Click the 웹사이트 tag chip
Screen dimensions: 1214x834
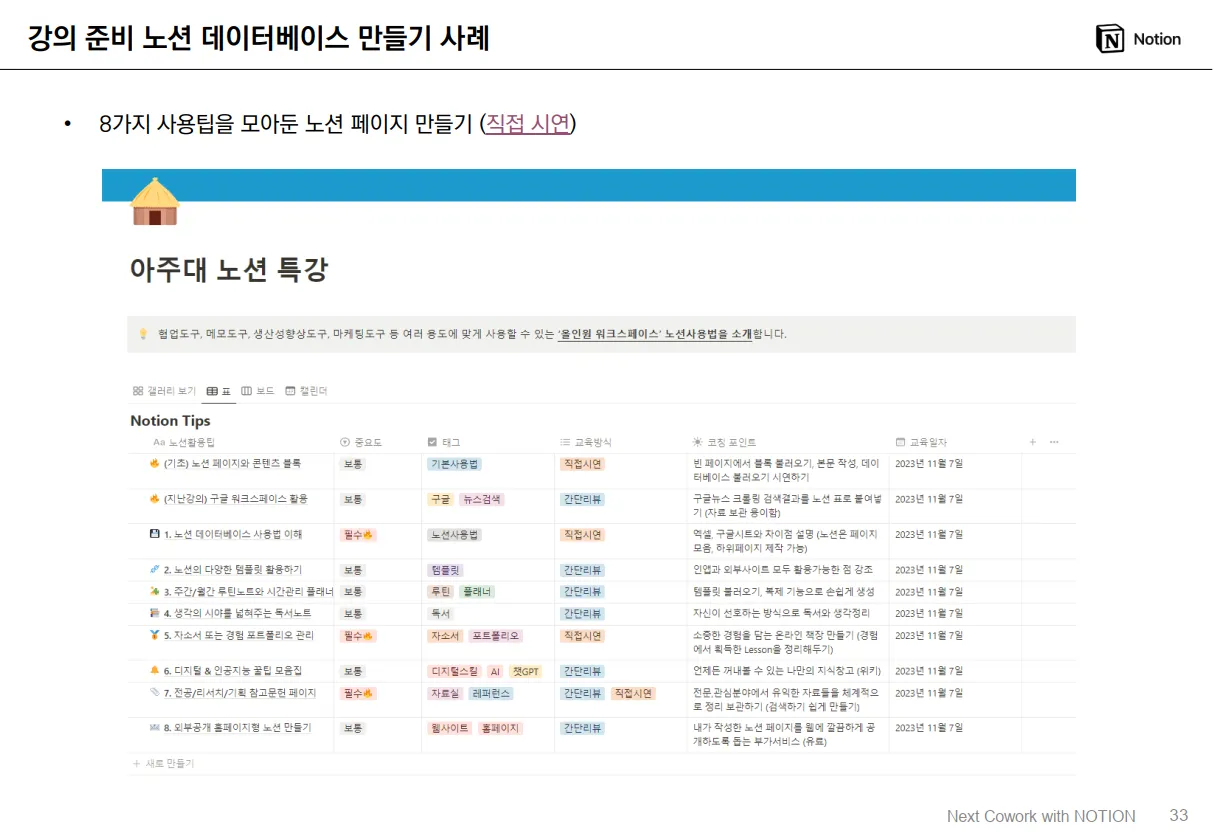pyautogui.click(x=449, y=729)
